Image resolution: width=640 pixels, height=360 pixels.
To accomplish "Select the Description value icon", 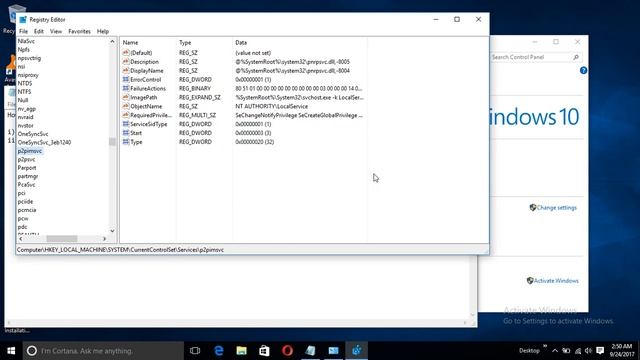I will point(126,62).
